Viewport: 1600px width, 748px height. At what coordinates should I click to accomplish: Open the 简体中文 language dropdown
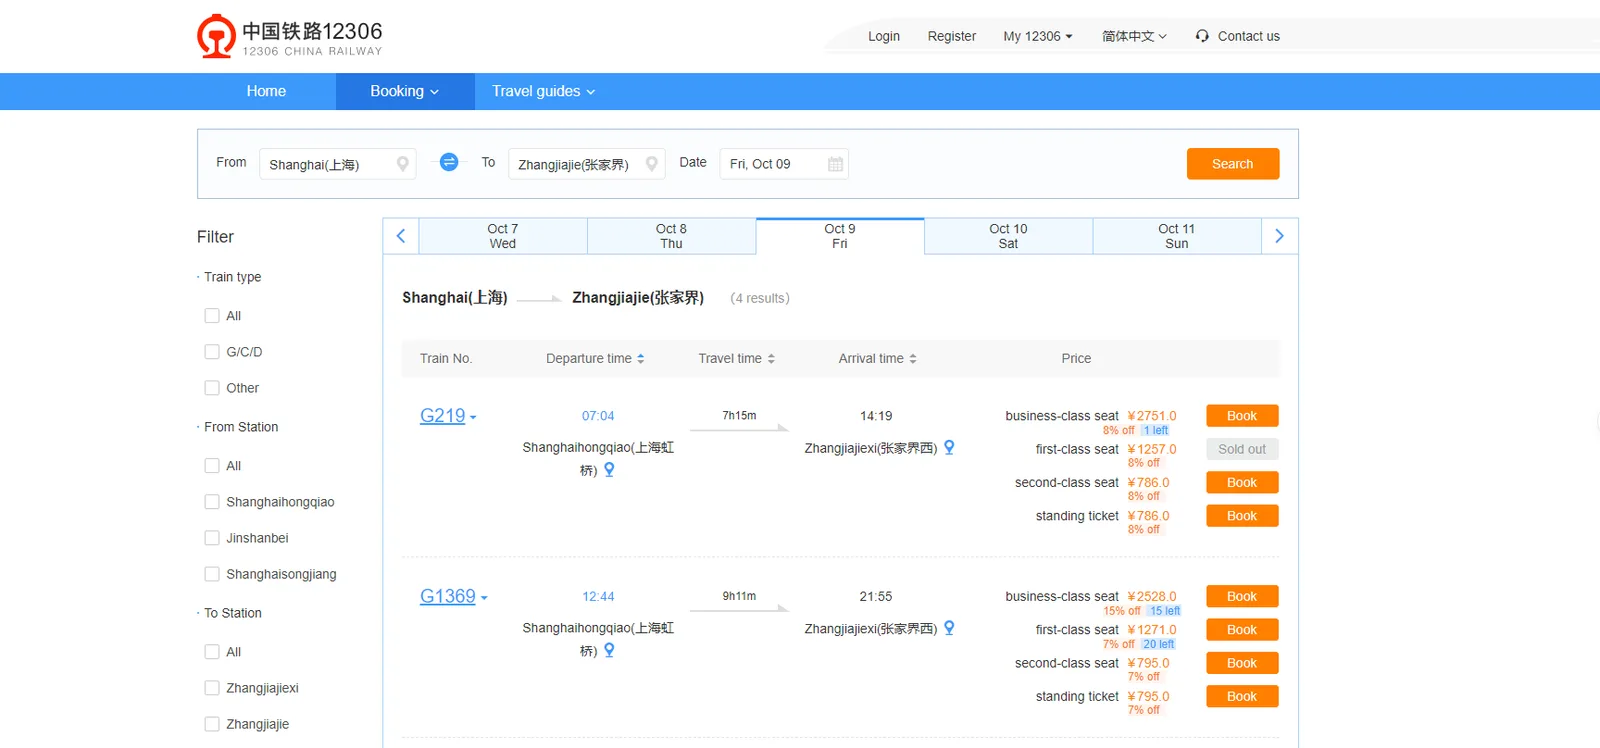1134,36
